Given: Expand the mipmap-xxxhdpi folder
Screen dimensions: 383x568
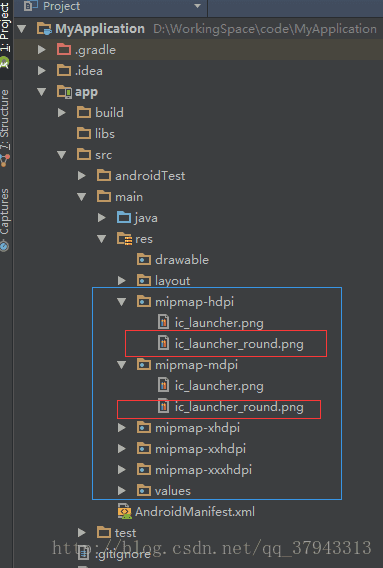Looking at the screenshot, I should [122, 470].
